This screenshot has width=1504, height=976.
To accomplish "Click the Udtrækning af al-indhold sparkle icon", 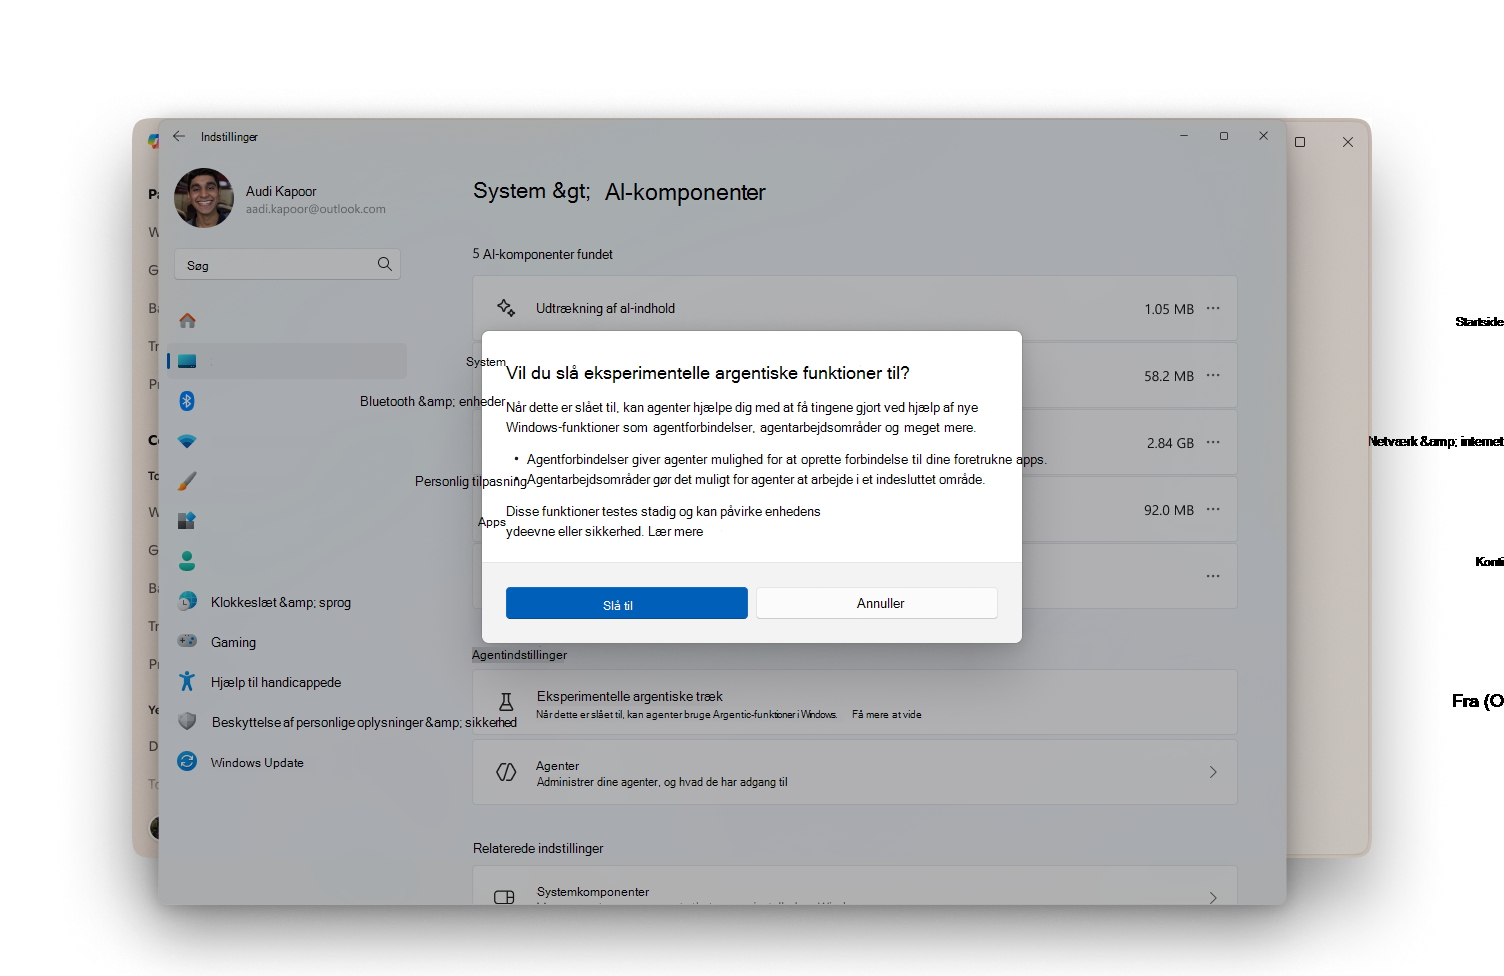I will [x=506, y=308].
